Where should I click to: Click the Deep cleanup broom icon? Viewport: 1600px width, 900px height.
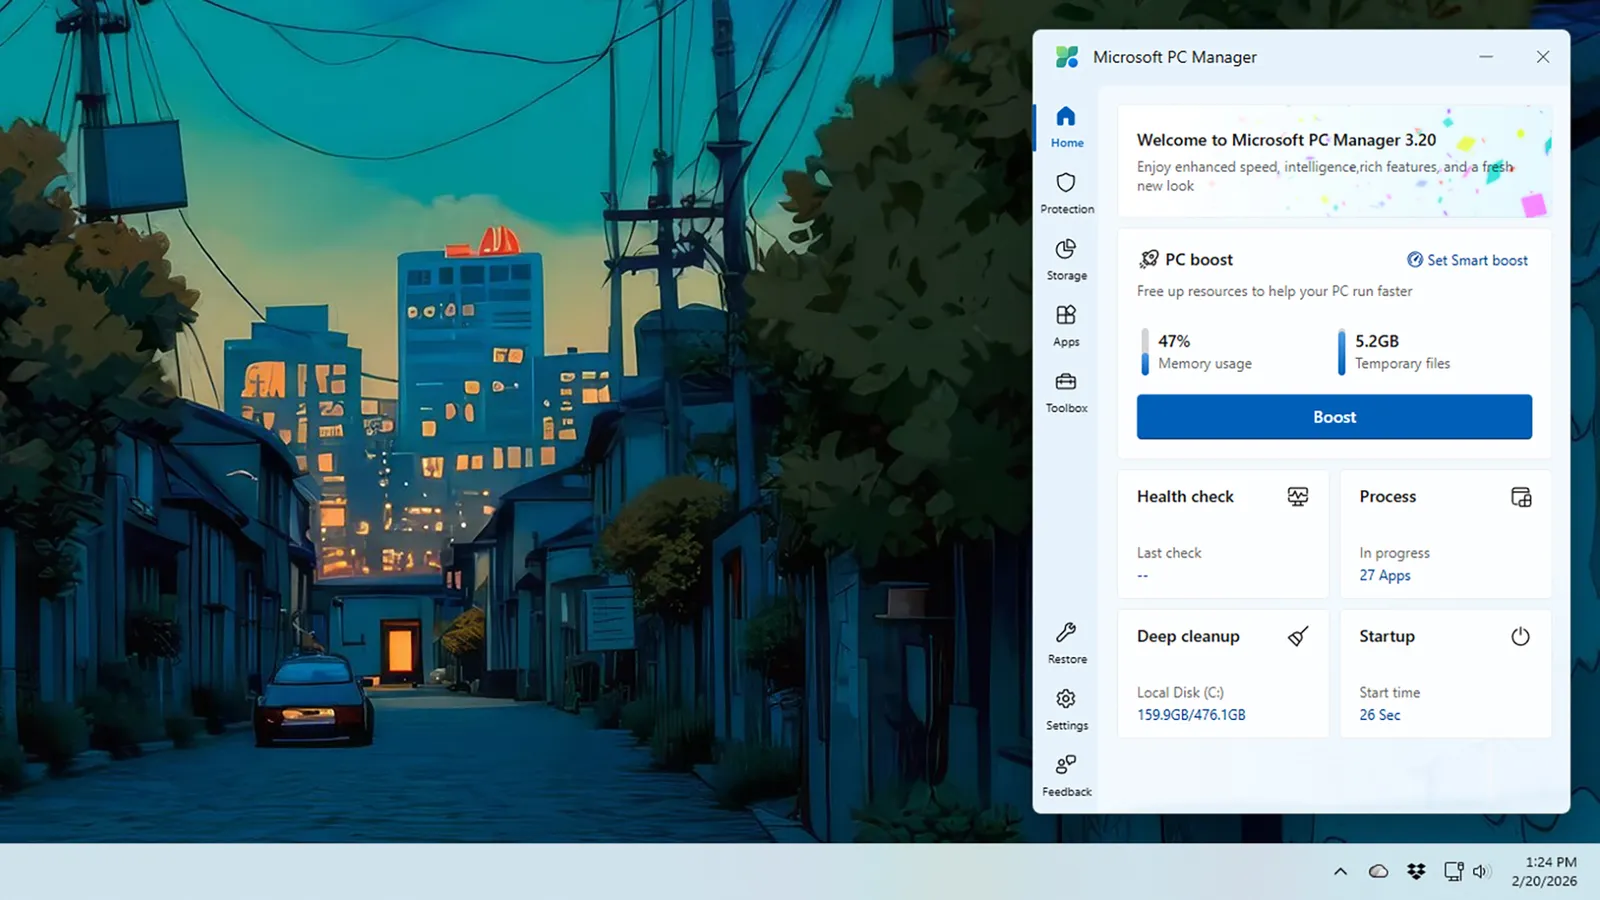click(x=1297, y=637)
